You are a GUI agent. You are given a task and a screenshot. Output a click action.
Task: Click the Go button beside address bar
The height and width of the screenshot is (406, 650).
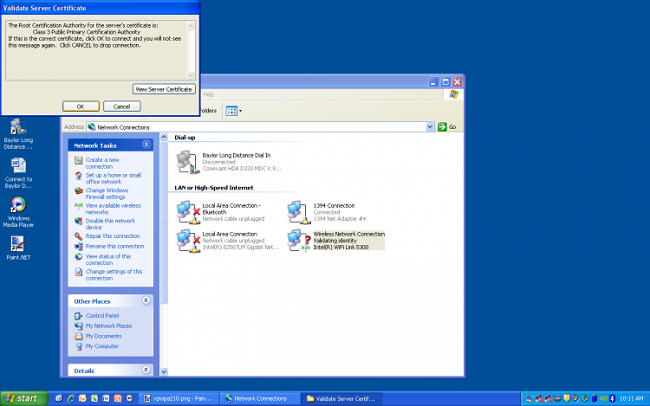point(447,127)
